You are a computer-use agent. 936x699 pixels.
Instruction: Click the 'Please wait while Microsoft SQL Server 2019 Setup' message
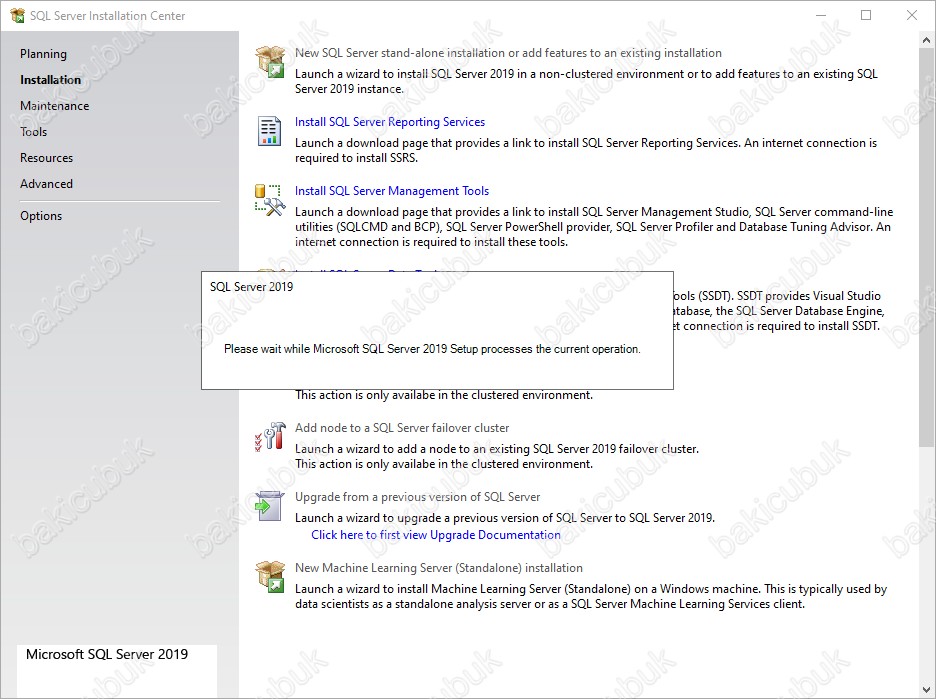432,349
